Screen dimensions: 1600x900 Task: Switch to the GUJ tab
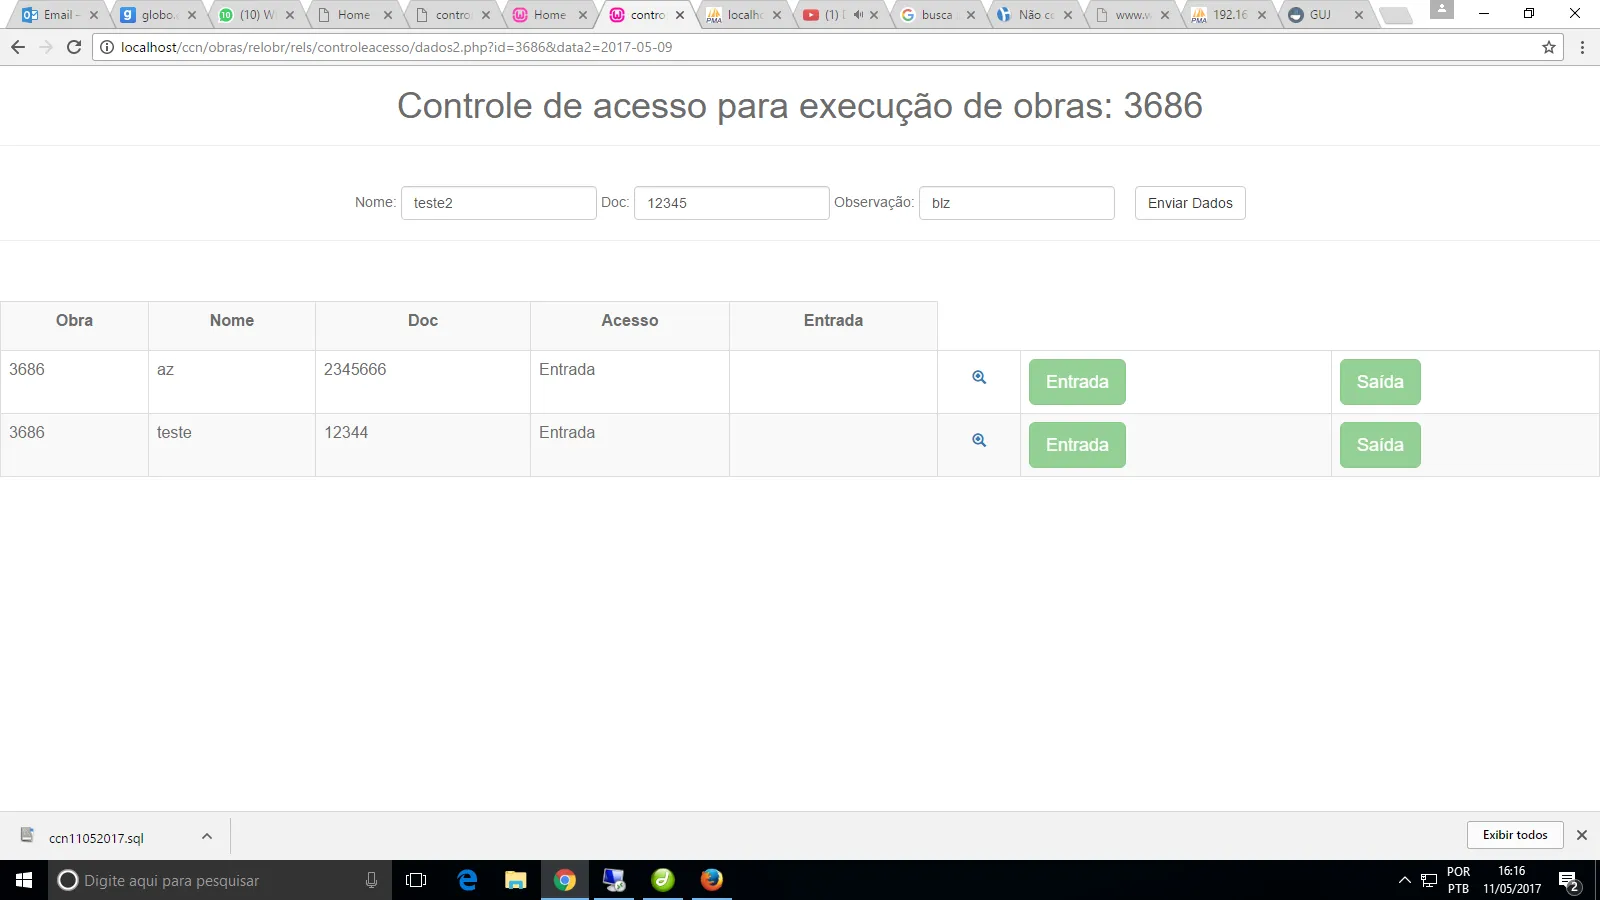pyautogui.click(x=1320, y=15)
